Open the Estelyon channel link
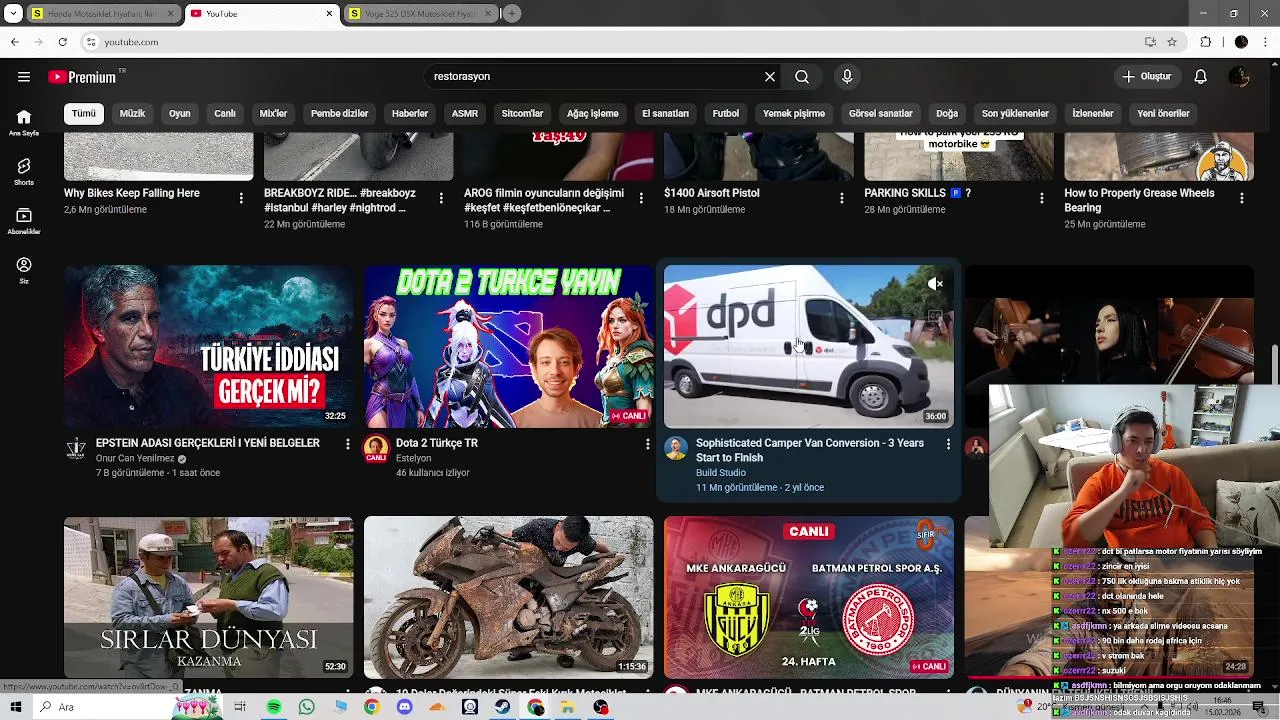Screen dimensions: 1280x720 (x=414, y=458)
